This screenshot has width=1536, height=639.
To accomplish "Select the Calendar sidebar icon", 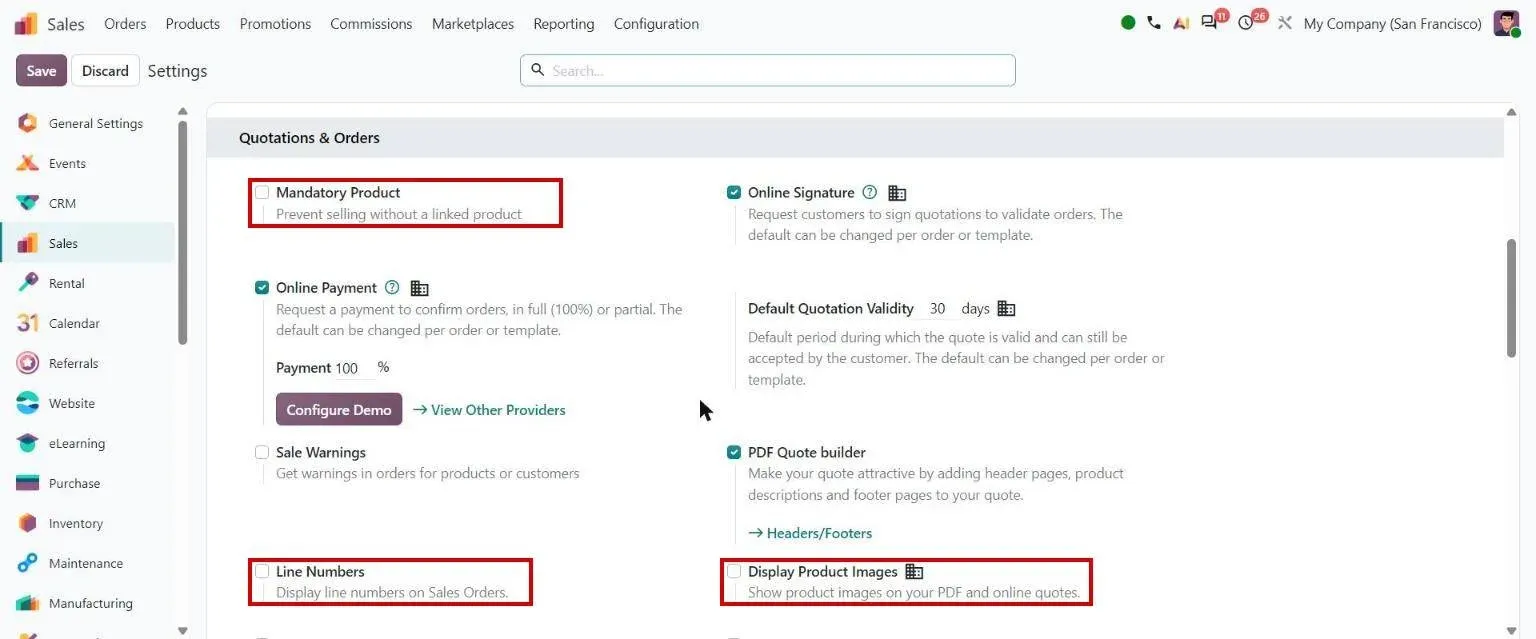I will (x=28, y=323).
